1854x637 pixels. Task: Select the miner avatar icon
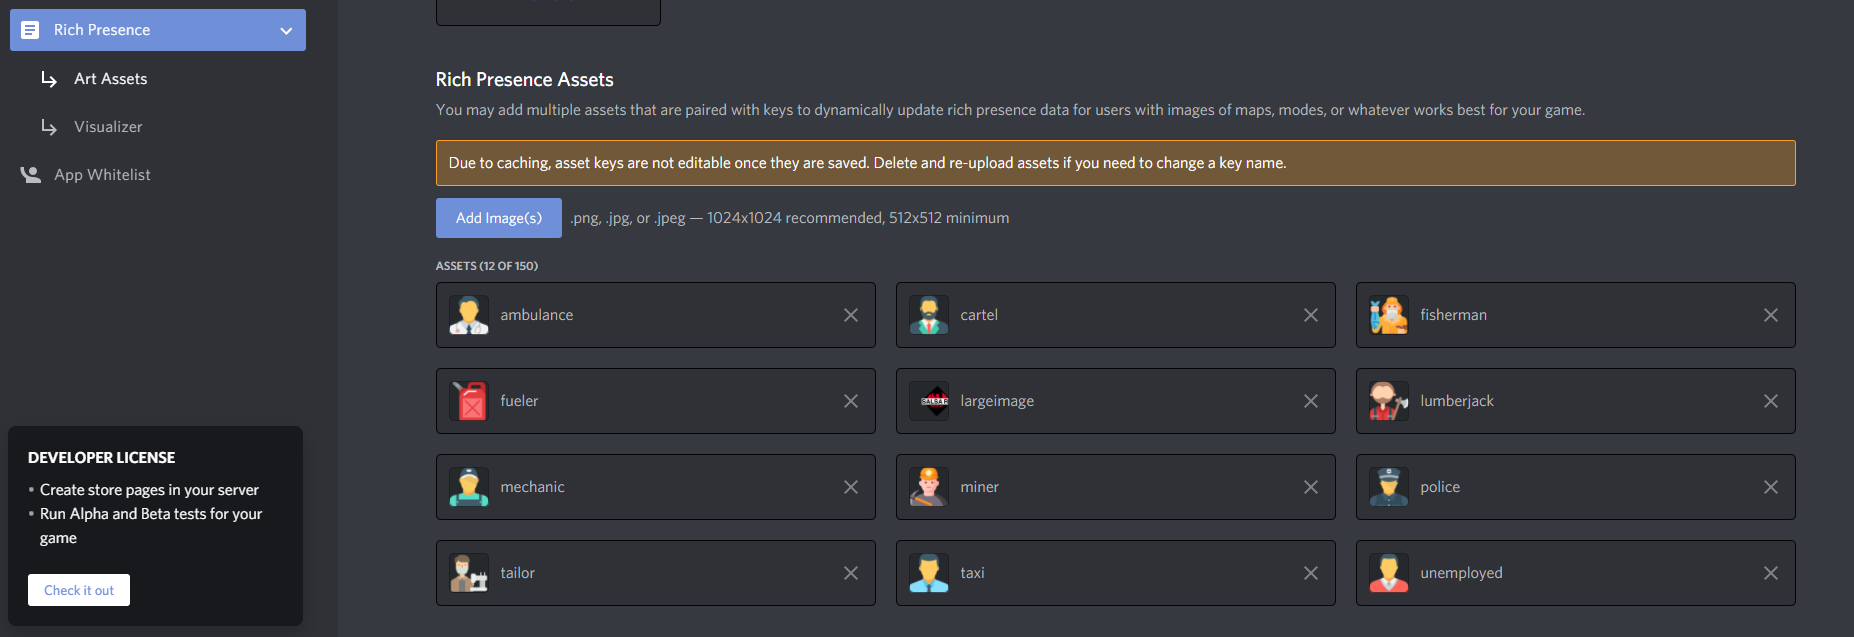pyautogui.click(x=929, y=487)
